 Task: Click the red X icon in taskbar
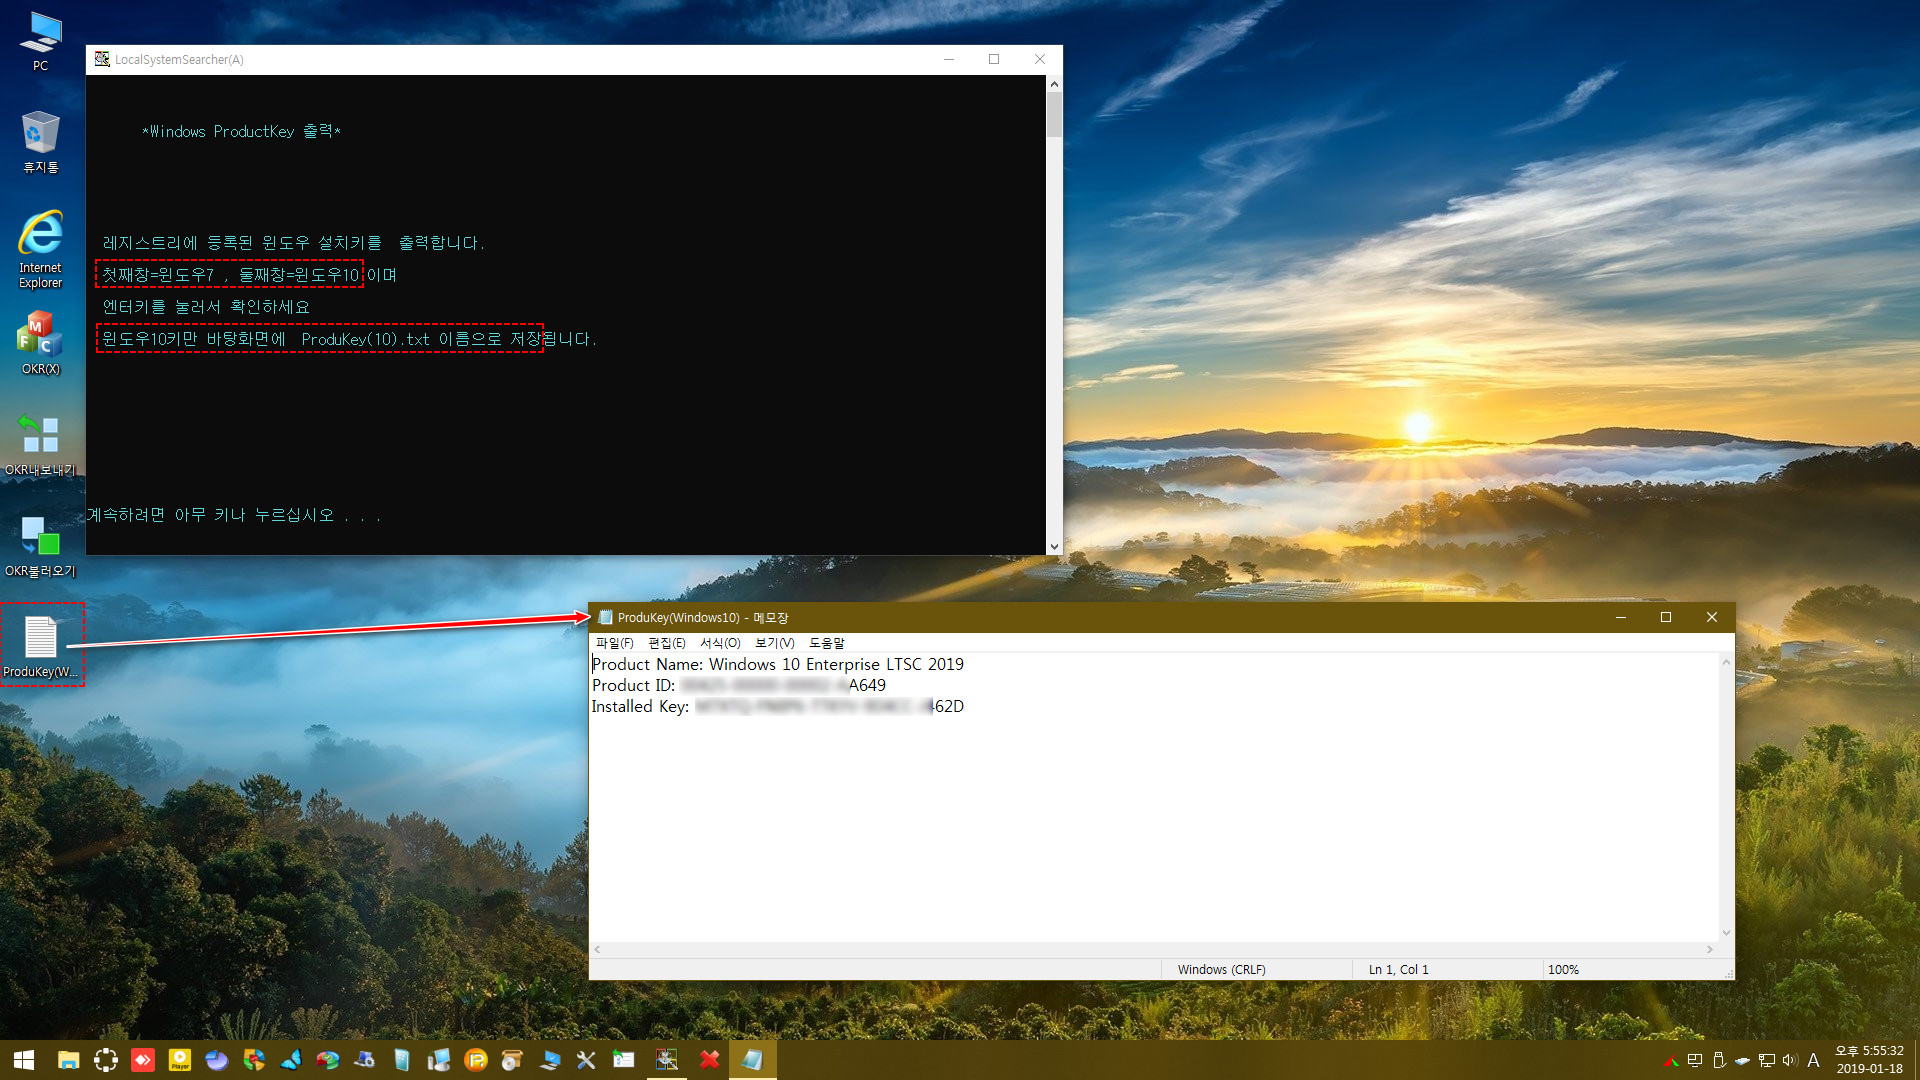[x=709, y=1060]
